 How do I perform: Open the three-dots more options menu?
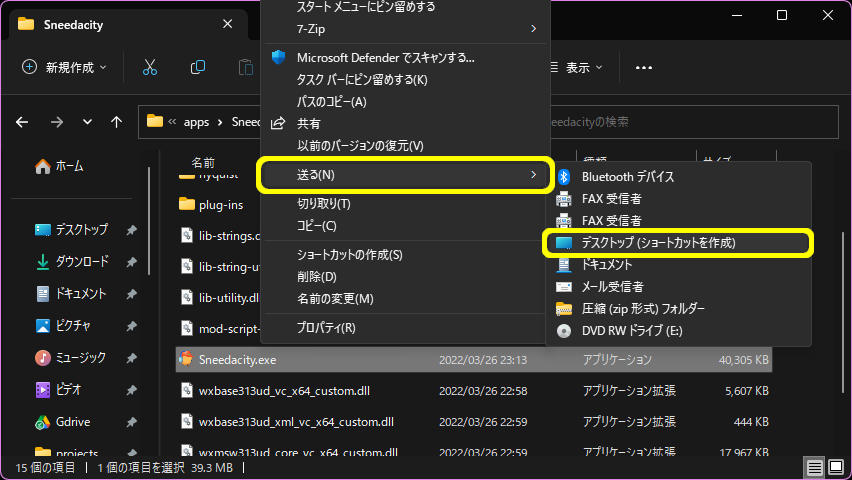click(643, 67)
